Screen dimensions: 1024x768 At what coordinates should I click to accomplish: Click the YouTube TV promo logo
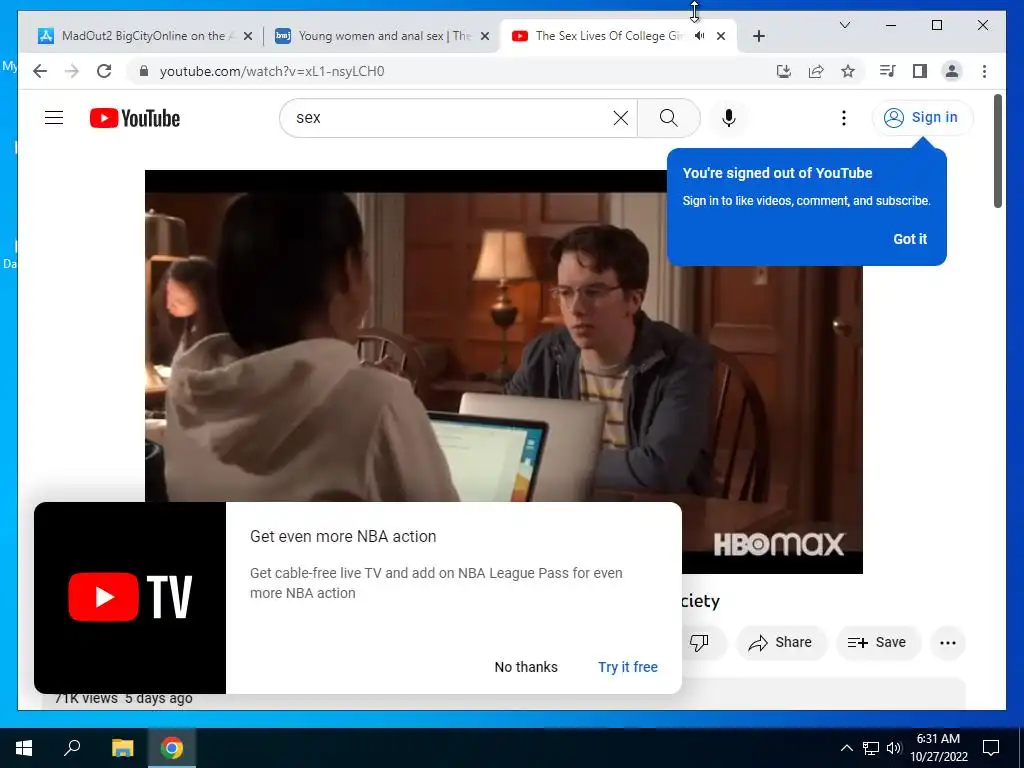click(x=130, y=598)
